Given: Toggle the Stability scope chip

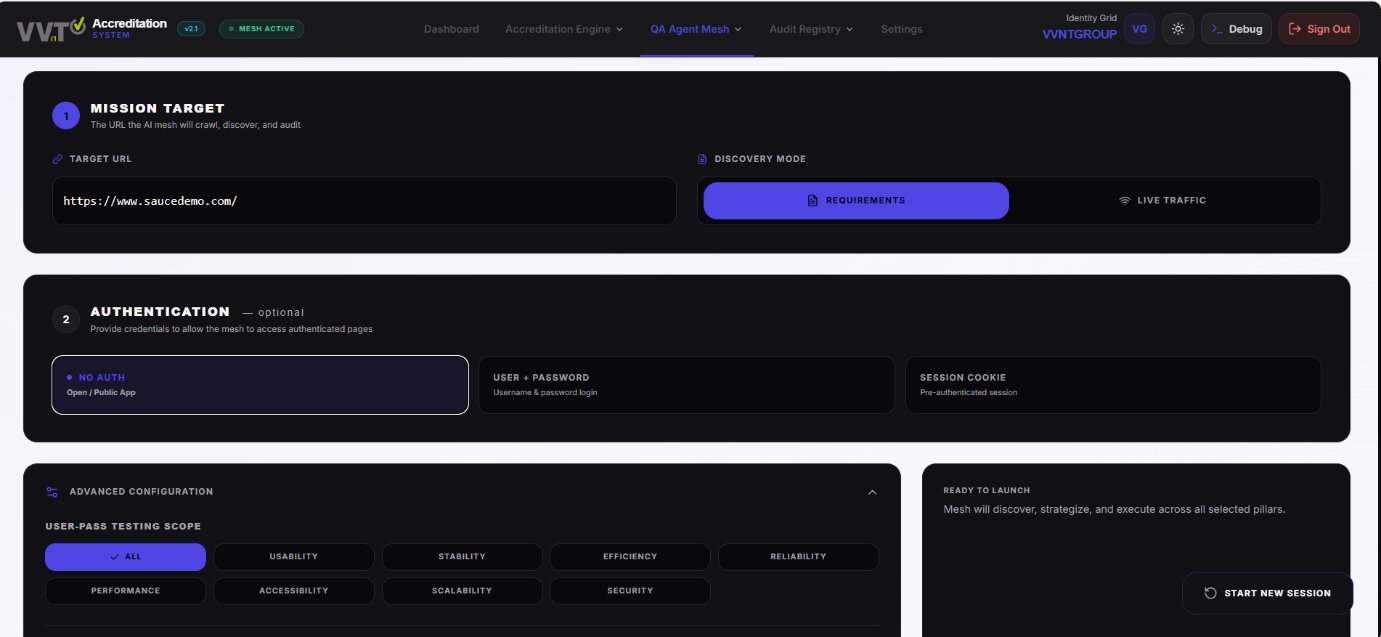Looking at the screenshot, I should 462,557.
